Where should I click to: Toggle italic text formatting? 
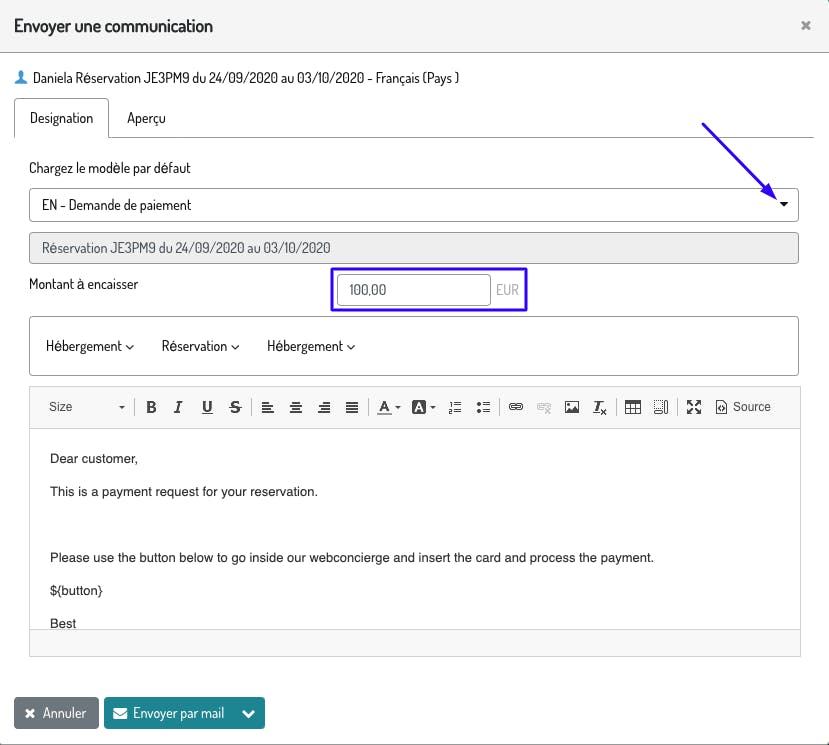click(x=179, y=407)
